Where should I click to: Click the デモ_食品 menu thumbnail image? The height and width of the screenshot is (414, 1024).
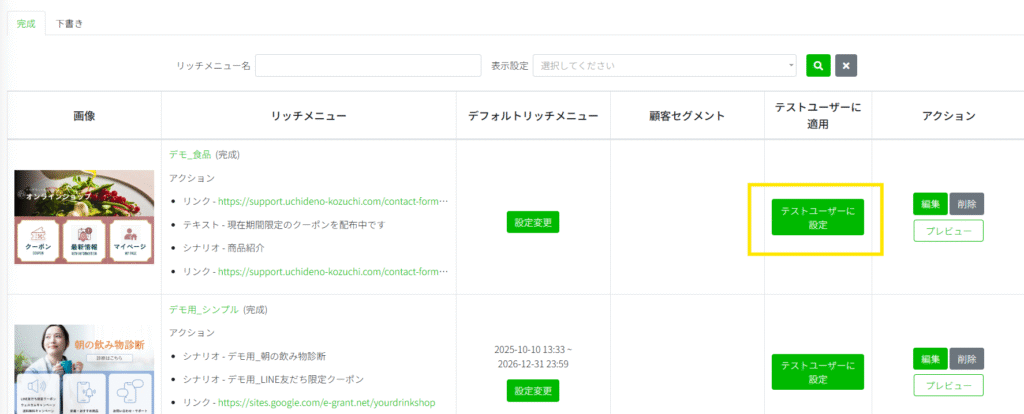point(84,217)
